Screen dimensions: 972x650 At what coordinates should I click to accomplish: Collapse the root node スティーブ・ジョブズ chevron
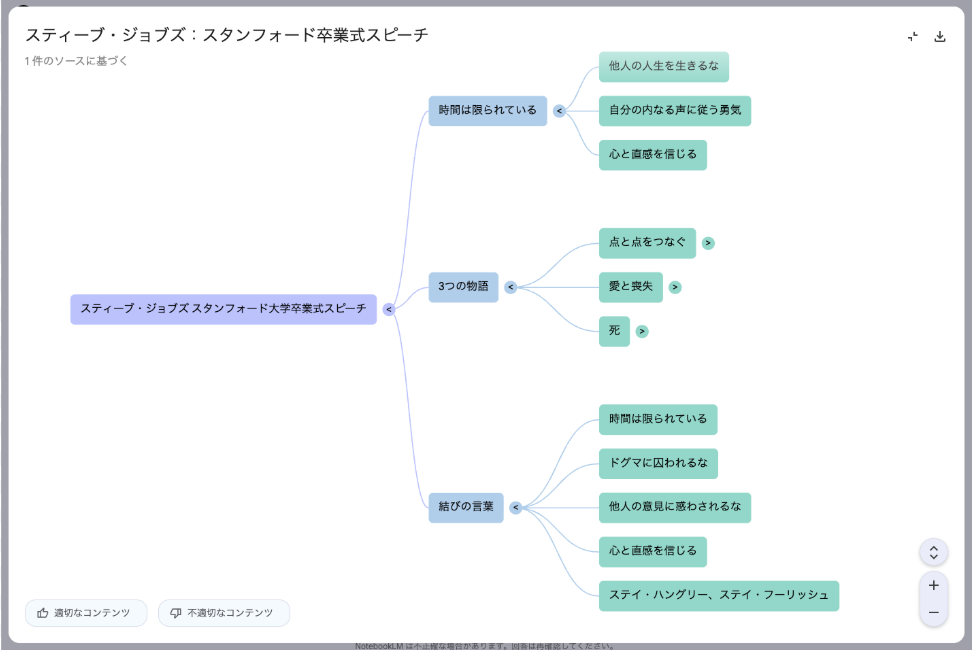(x=389, y=309)
